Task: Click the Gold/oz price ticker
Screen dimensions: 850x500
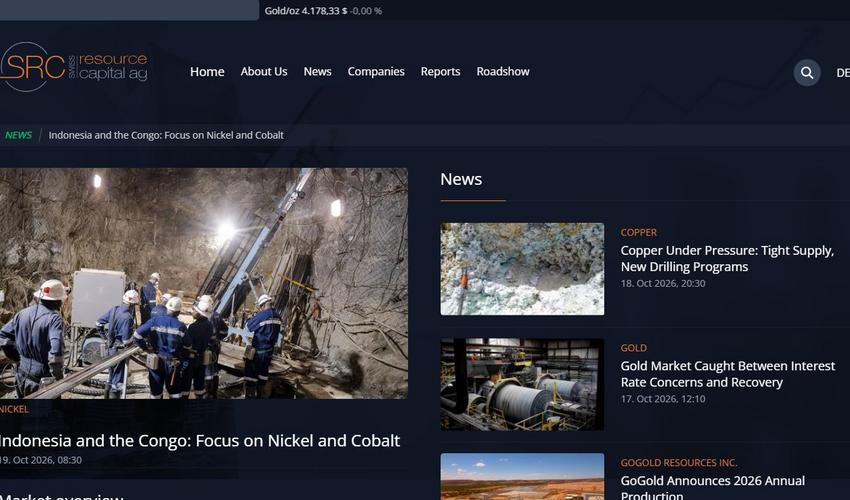Action: tap(323, 11)
